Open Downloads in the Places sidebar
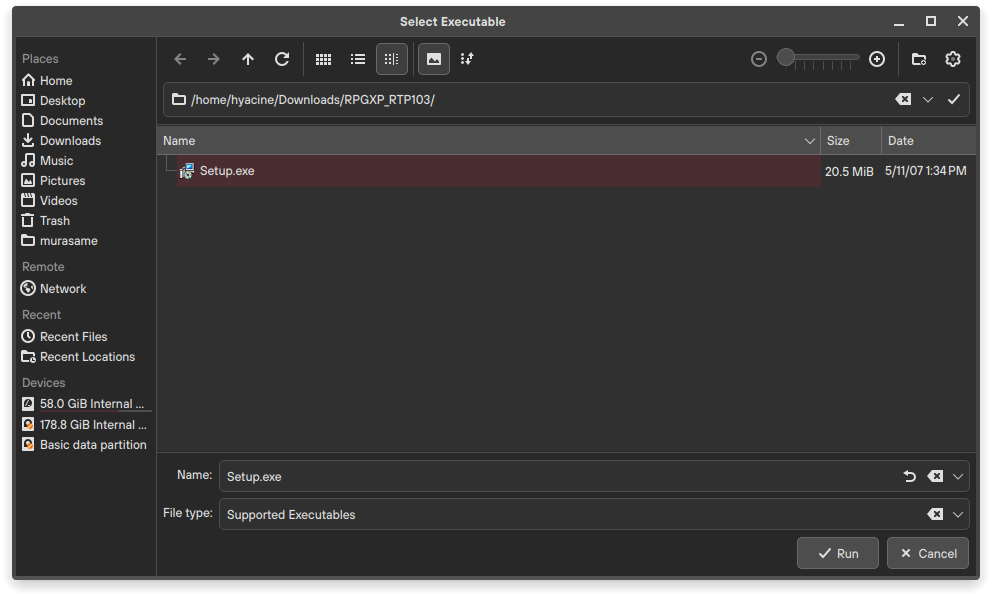 (x=70, y=141)
